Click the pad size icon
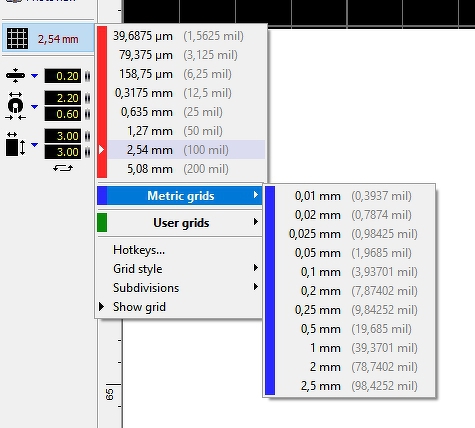This screenshot has width=475, height=428. click(15, 106)
